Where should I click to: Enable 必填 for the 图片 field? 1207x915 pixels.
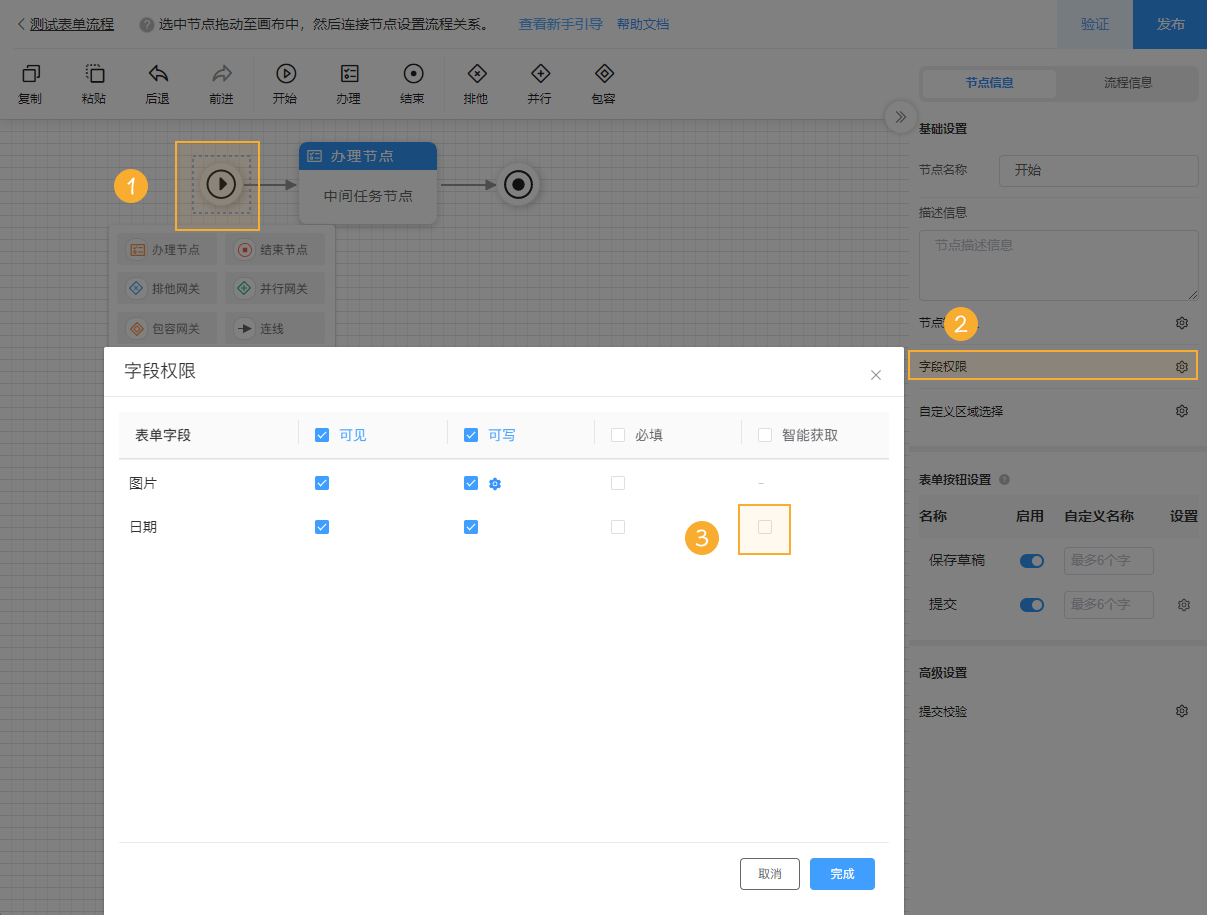coord(617,482)
